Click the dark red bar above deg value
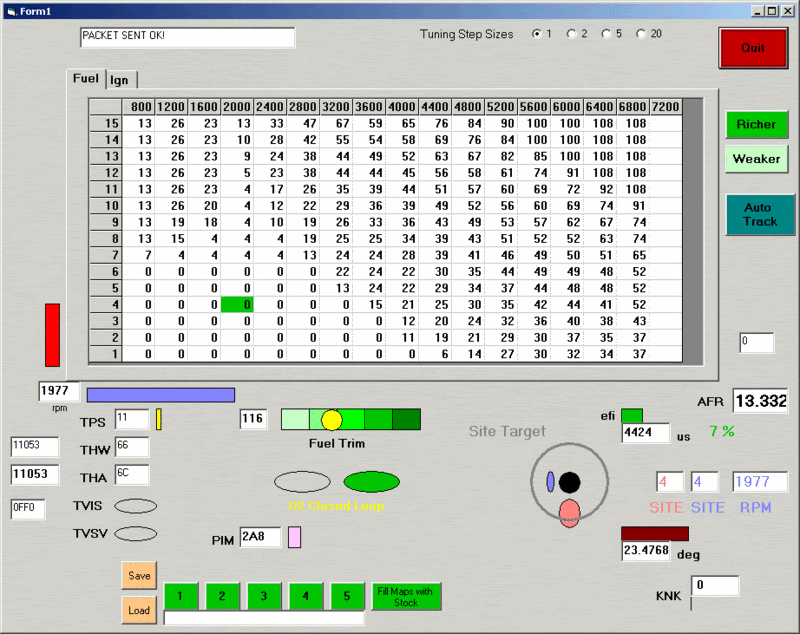Viewport: 800px width, 634px height. (655, 534)
